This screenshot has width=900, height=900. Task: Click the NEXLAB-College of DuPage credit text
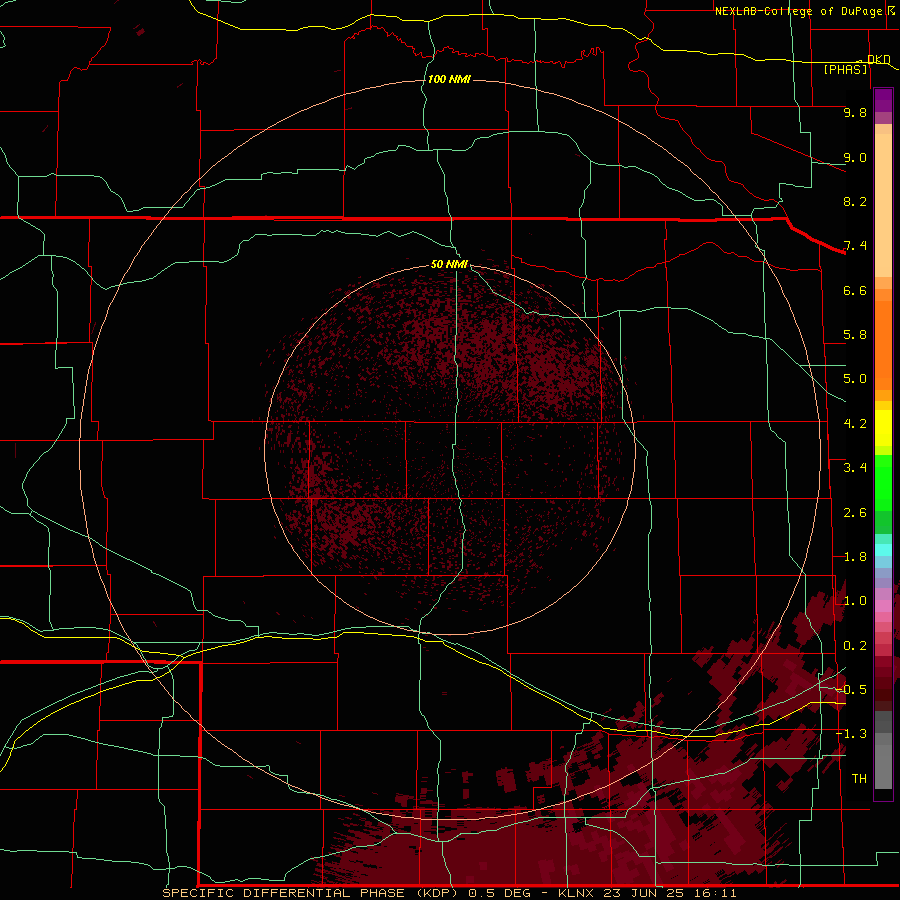pos(798,11)
